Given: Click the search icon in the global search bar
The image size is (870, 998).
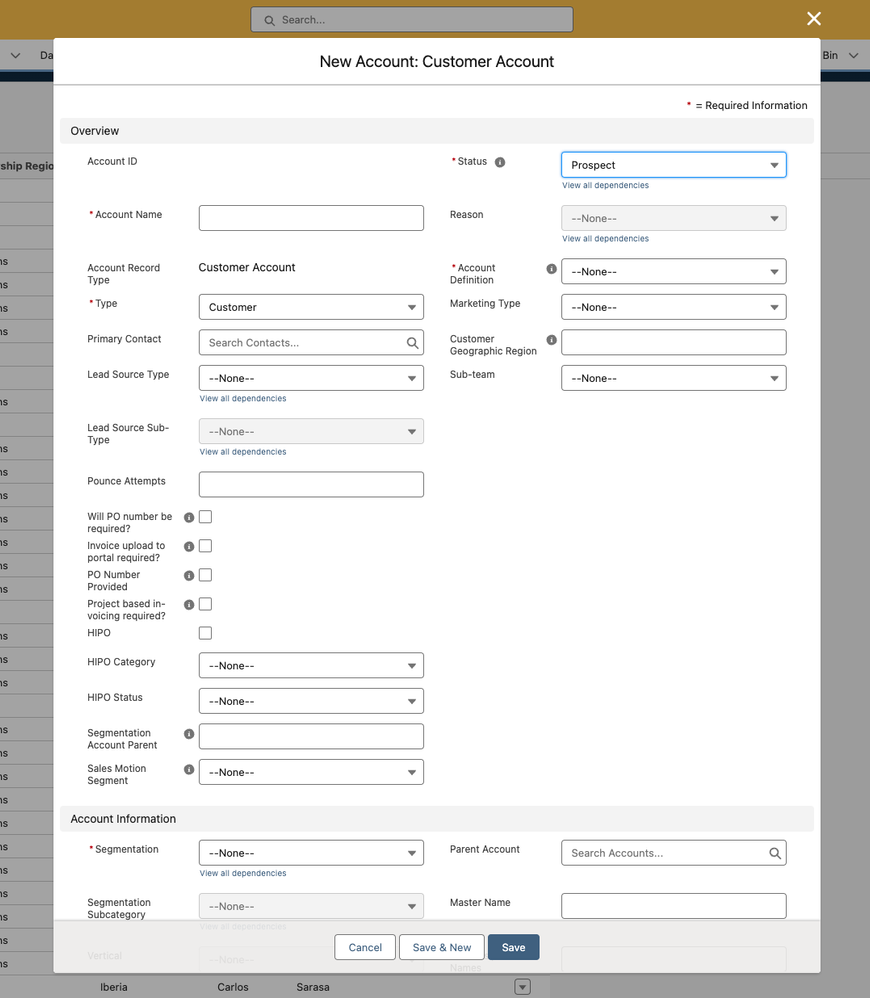Looking at the screenshot, I should point(269,20).
